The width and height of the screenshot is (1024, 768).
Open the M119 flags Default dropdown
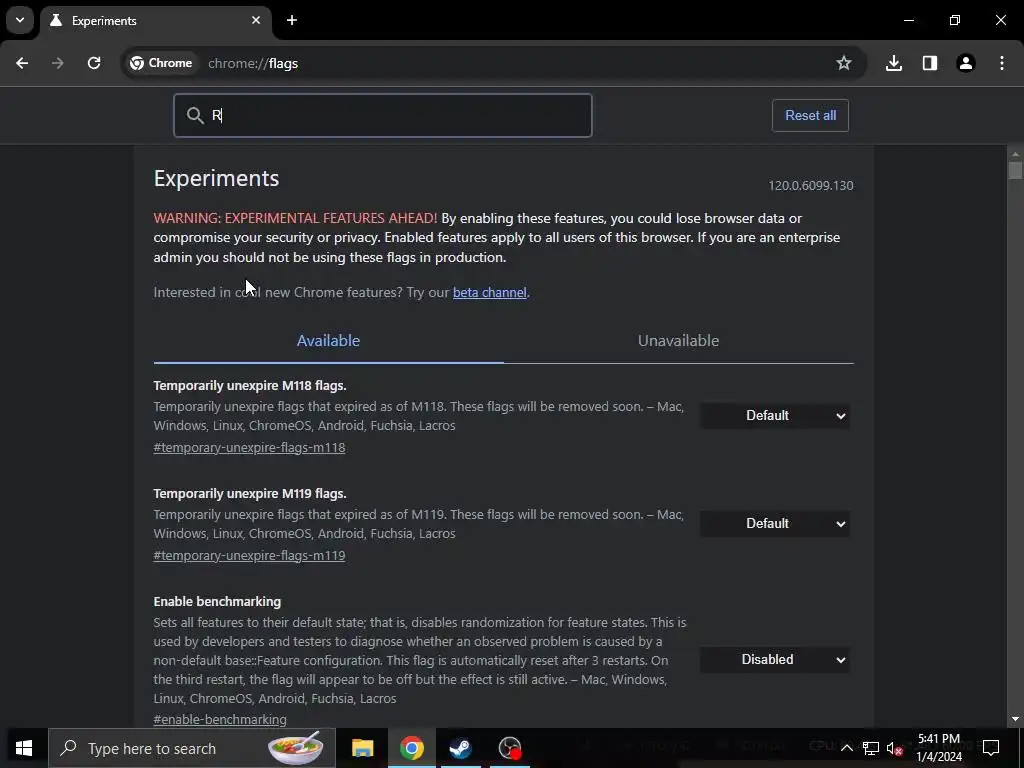775,524
